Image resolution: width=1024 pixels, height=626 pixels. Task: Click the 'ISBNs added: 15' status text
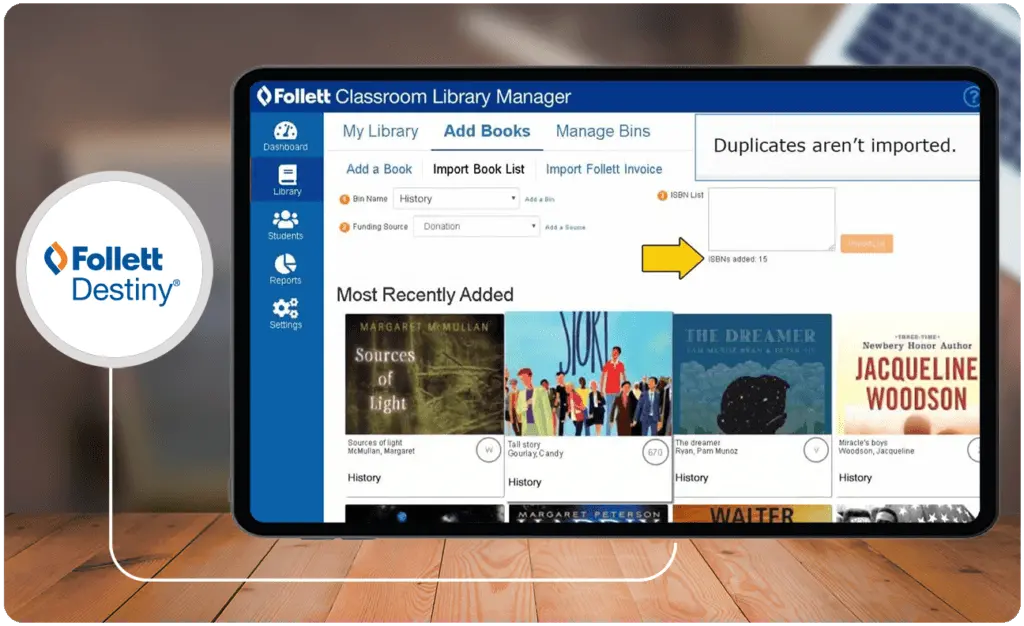tap(738, 259)
